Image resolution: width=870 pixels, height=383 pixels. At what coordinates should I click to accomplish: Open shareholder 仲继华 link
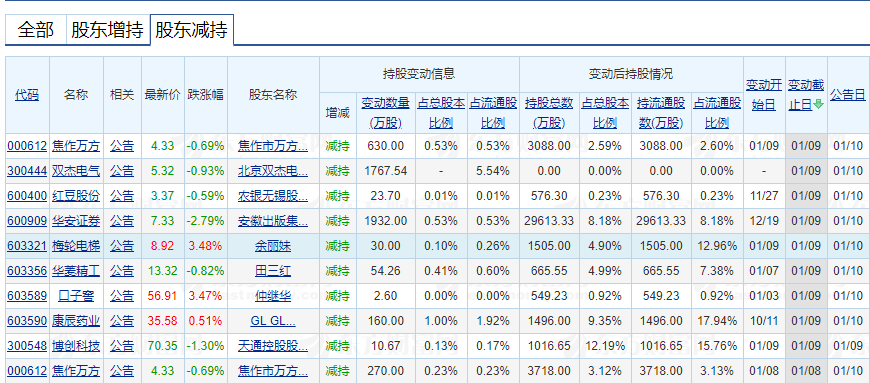point(273,296)
